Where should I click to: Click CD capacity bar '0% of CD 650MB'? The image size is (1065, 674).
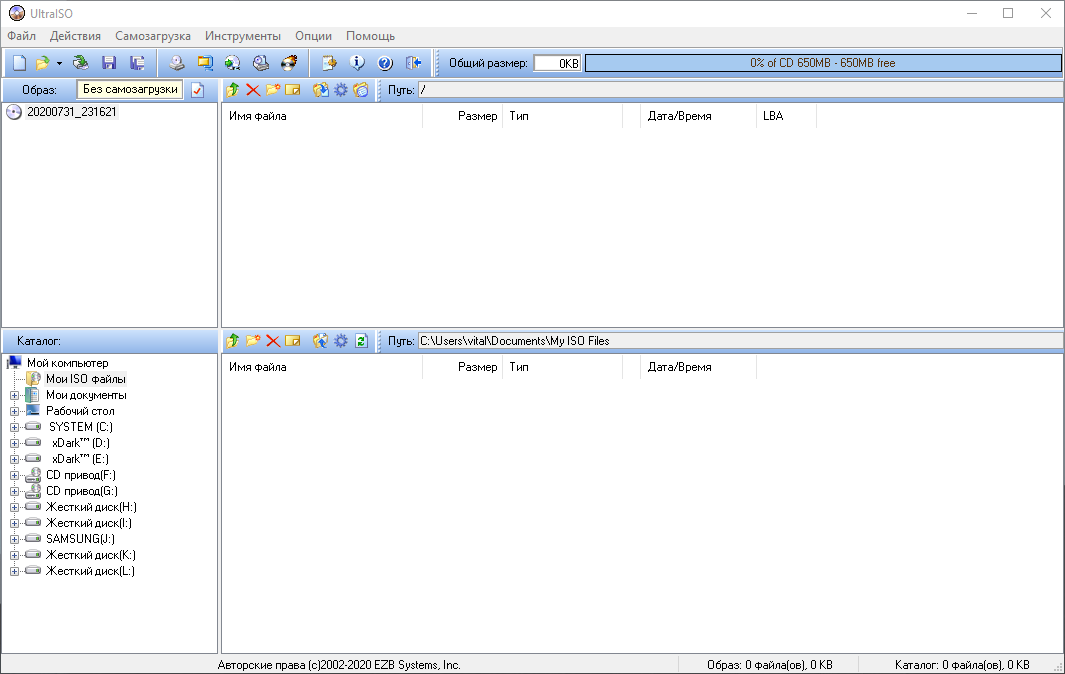tap(823, 63)
